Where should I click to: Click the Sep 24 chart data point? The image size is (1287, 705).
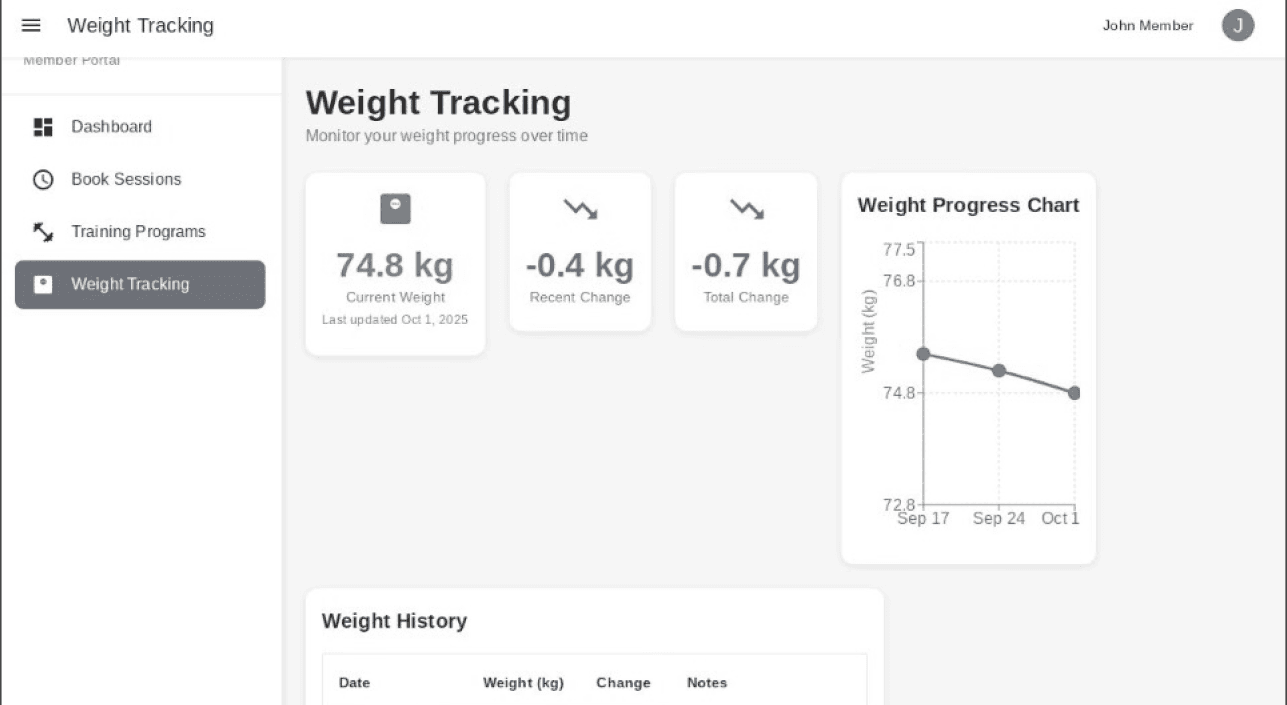[999, 371]
